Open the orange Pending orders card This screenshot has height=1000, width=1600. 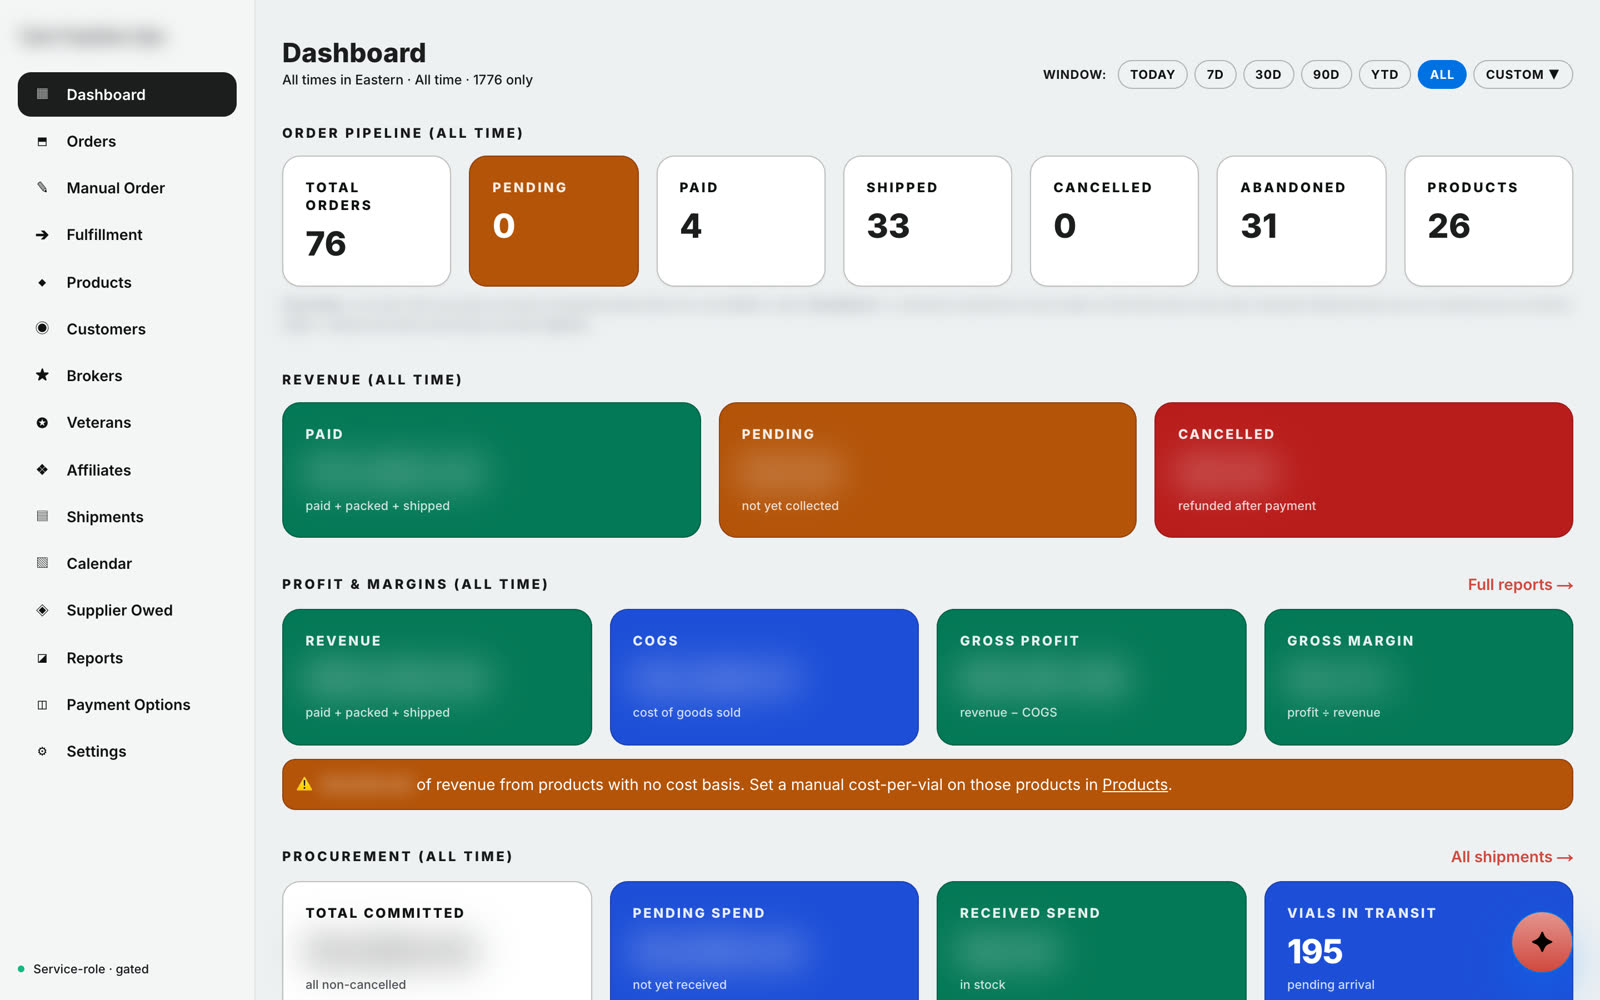point(554,221)
